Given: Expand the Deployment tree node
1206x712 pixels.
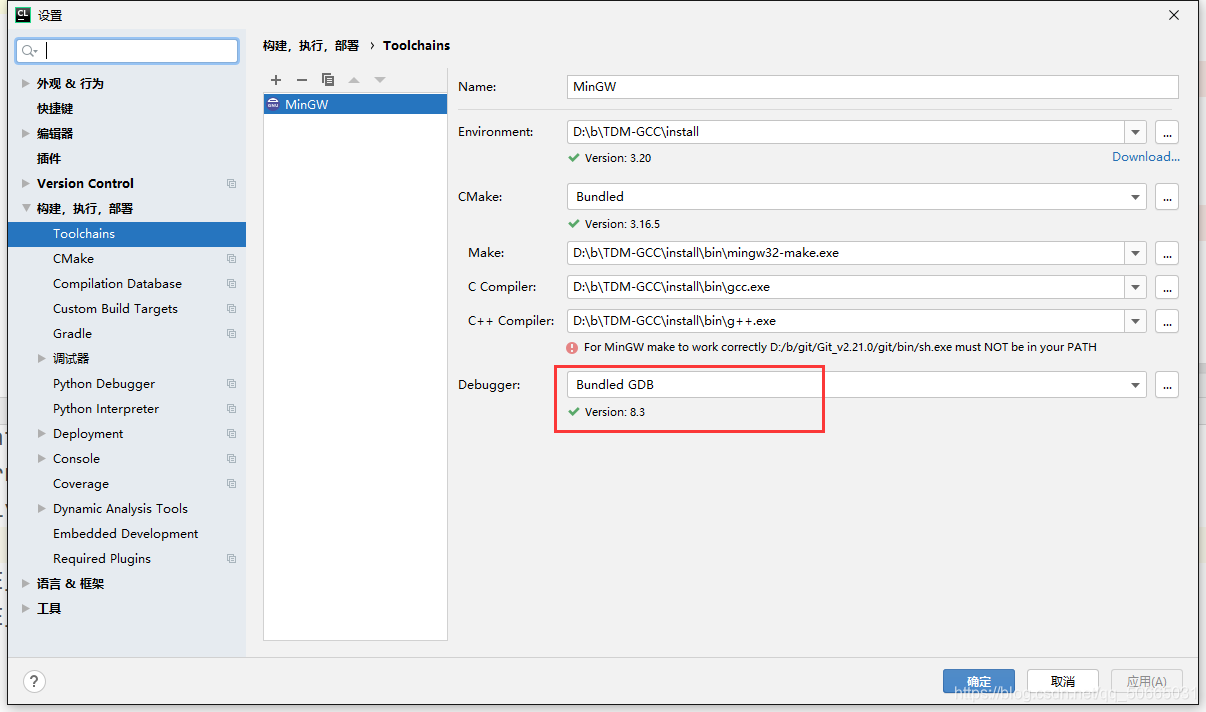Looking at the screenshot, I should (42, 434).
